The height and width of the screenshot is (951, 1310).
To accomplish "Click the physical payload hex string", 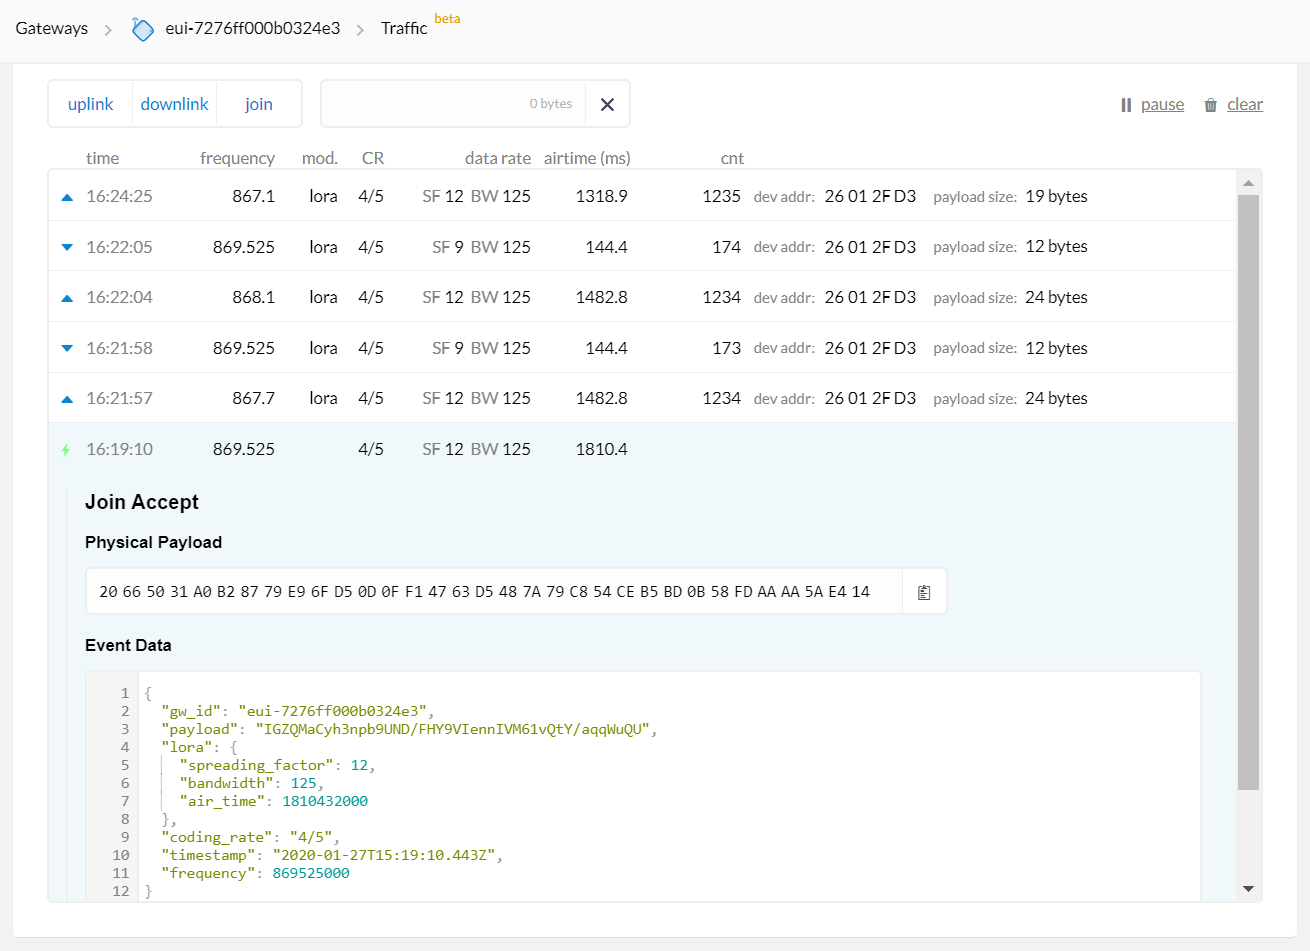I will (x=485, y=592).
